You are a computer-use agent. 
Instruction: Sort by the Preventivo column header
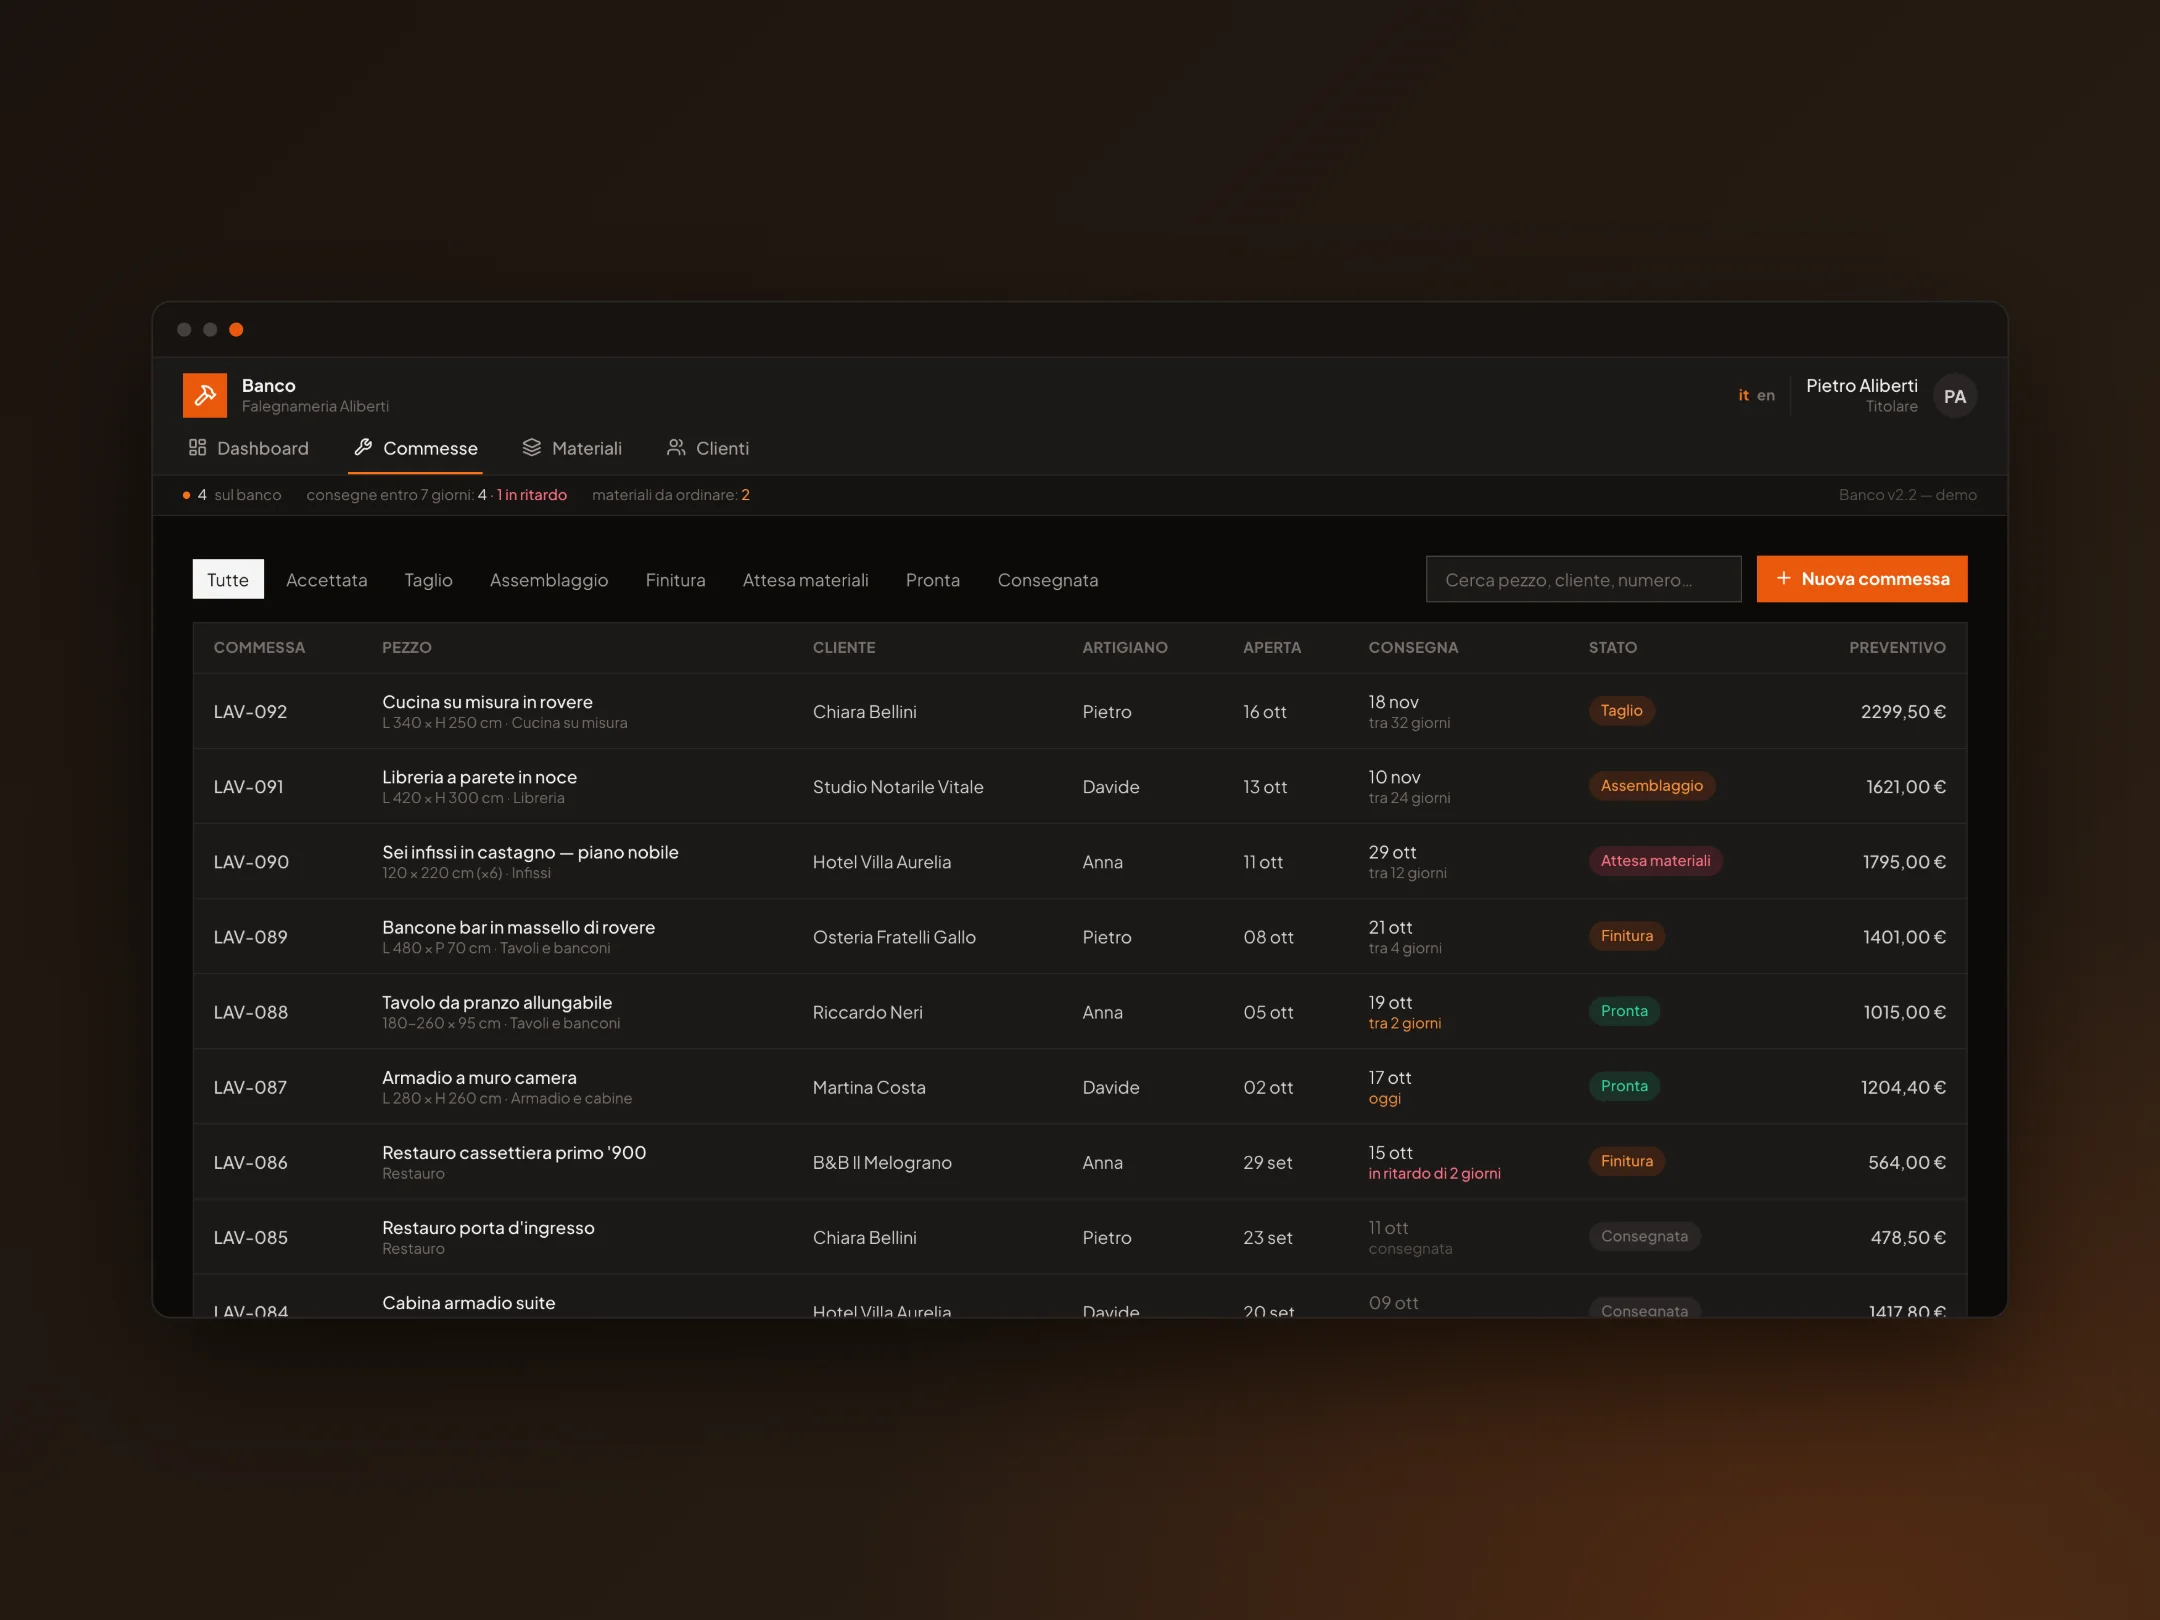1897,647
